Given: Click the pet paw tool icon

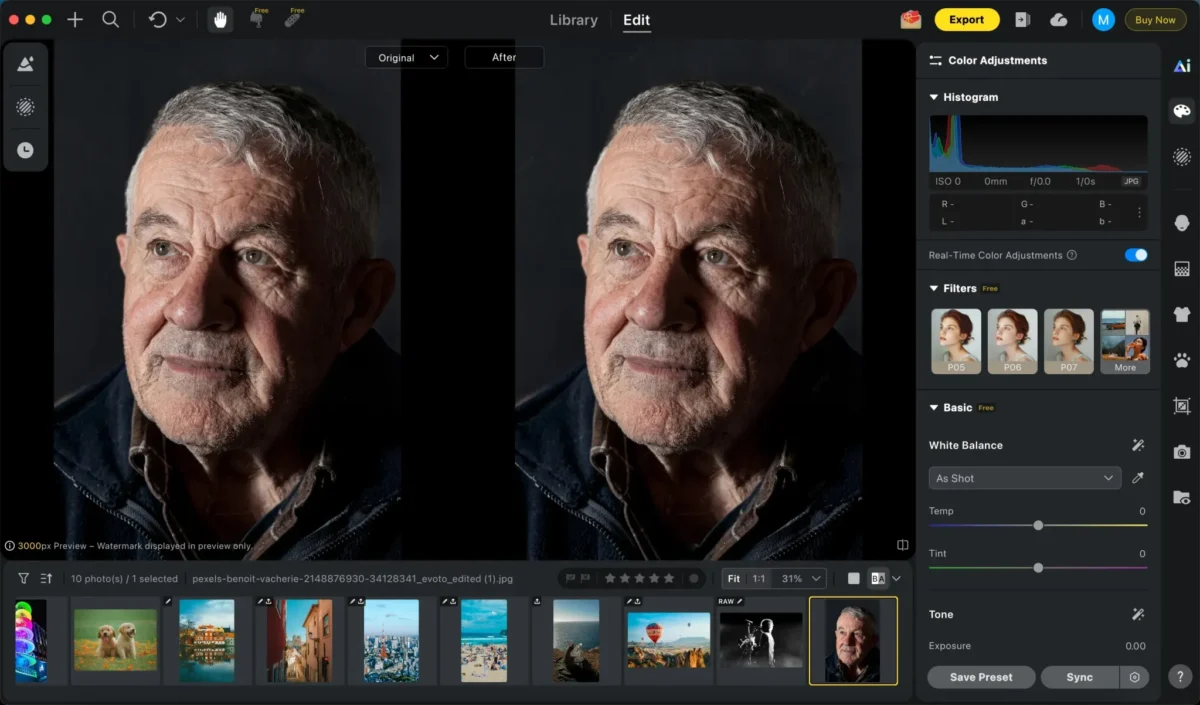Looking at the screenshot, I should point(1182,360).
